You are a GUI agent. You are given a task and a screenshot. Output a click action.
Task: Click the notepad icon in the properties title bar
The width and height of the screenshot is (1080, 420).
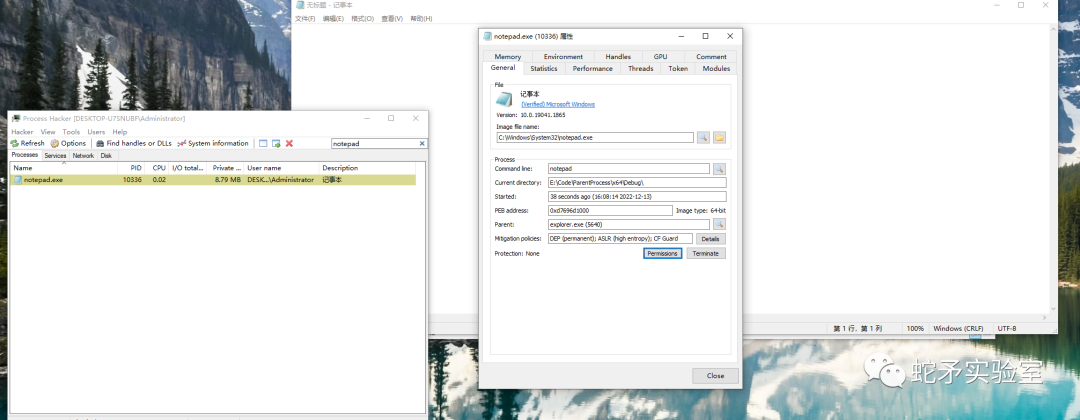coord(488,36)
